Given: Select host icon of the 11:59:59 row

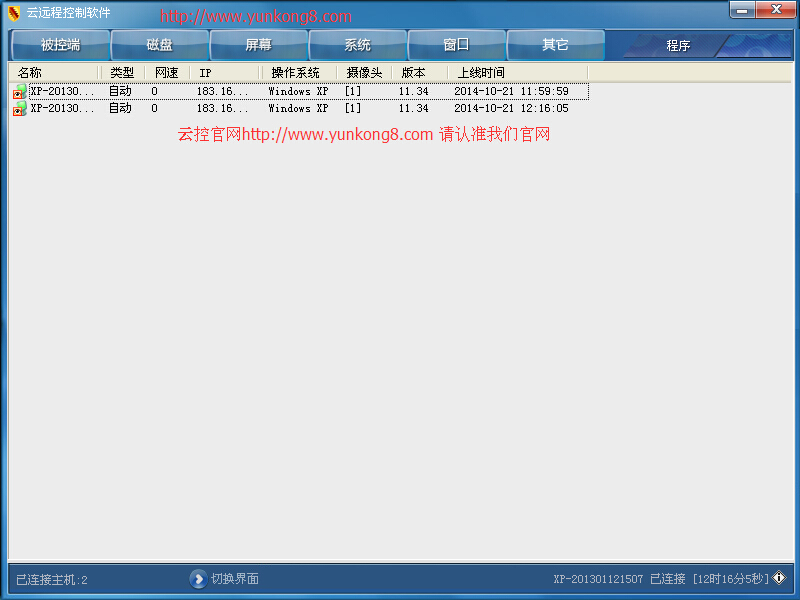Looking at the screenshot, I should click(20, 92).
